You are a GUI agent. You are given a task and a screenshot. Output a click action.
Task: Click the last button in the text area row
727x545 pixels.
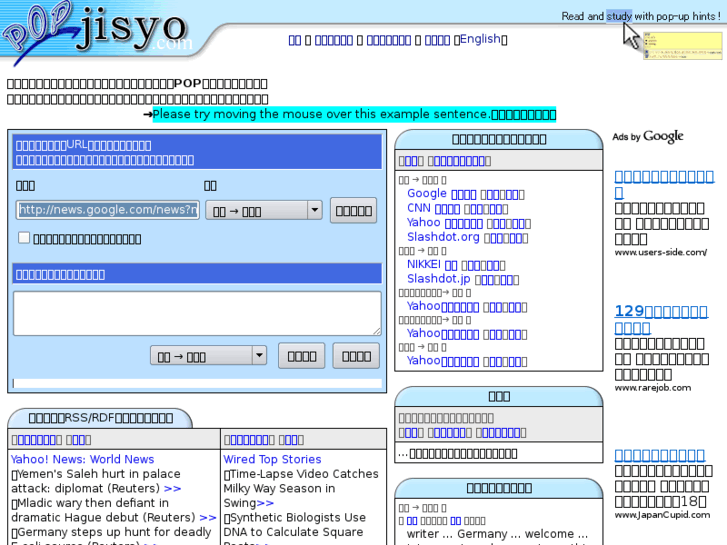tap(356, 356)
